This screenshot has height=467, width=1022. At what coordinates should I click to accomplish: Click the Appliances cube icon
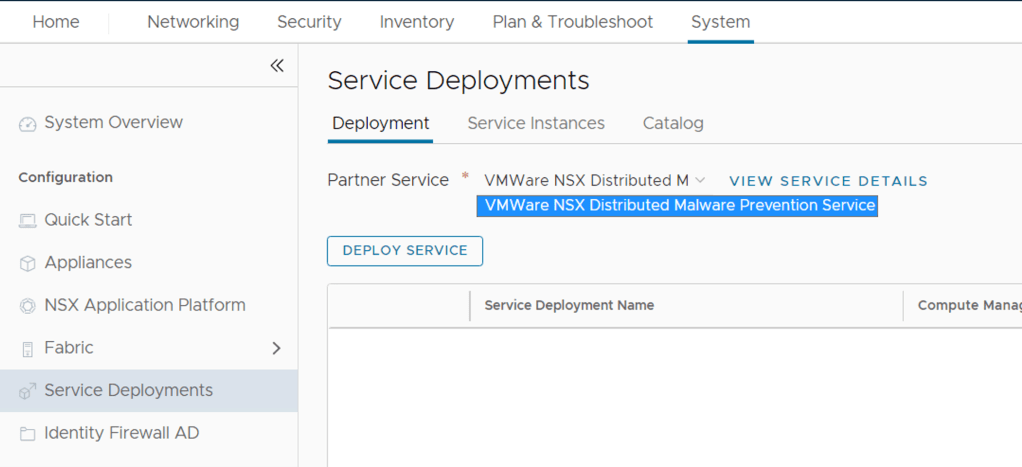[x=27, y=263]
